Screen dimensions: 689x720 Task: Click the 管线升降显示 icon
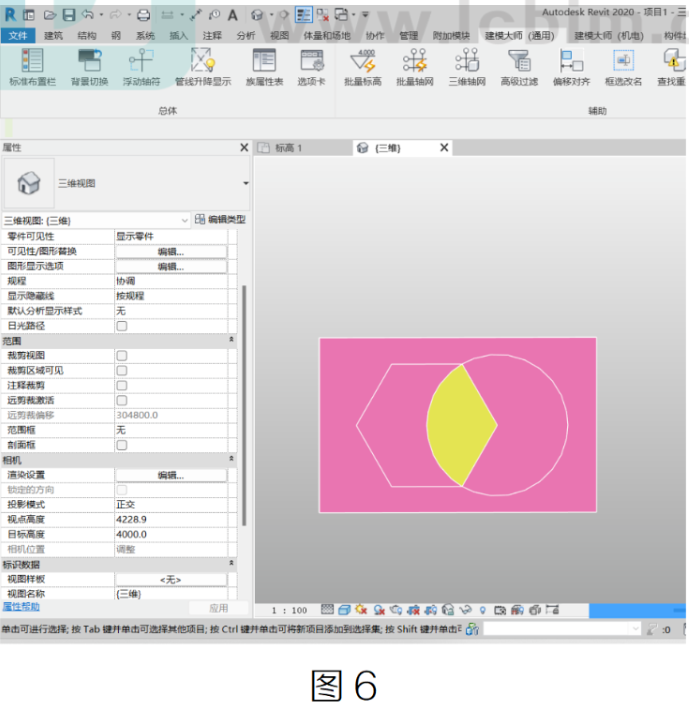tap(203, 61)
